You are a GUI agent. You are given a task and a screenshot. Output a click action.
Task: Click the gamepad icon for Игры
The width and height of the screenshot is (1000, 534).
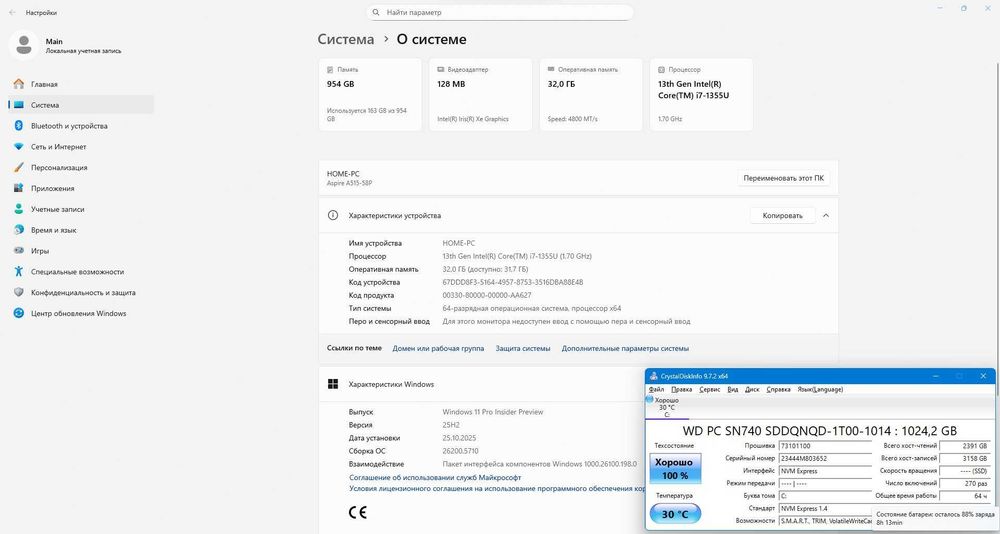click(18, 251)
